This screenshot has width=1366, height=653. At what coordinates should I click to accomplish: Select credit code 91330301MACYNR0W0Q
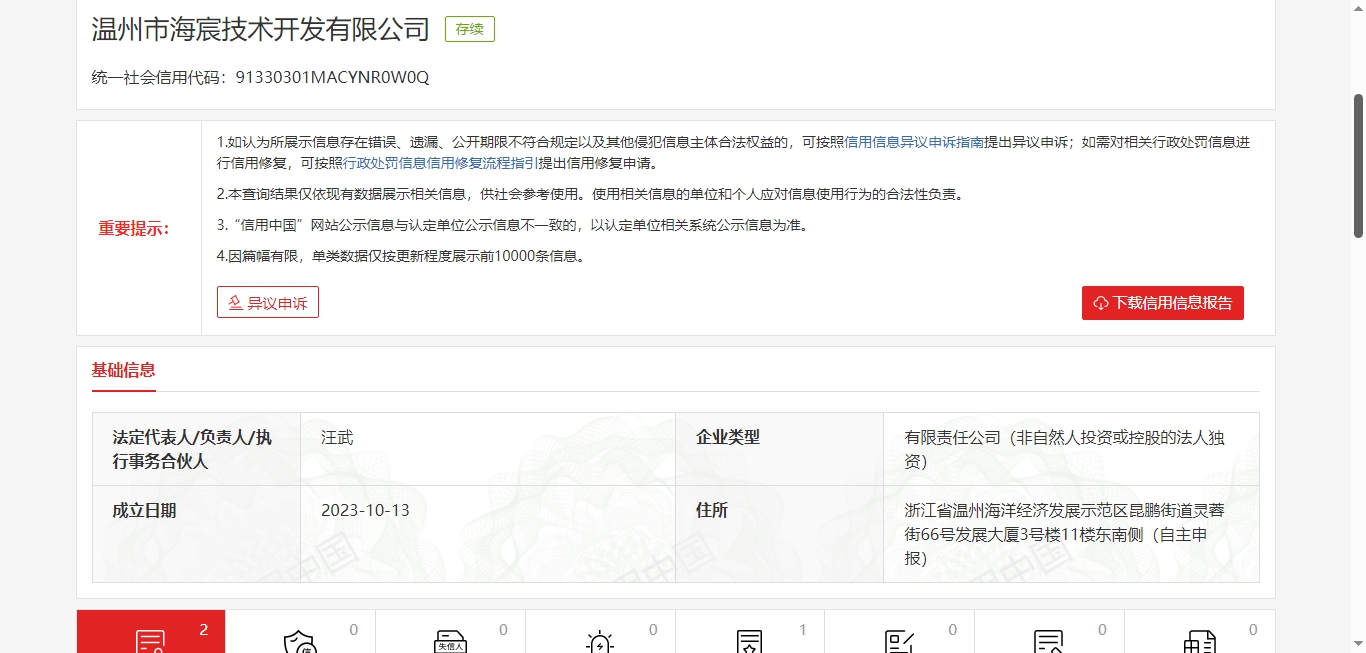tap(332, 77)
